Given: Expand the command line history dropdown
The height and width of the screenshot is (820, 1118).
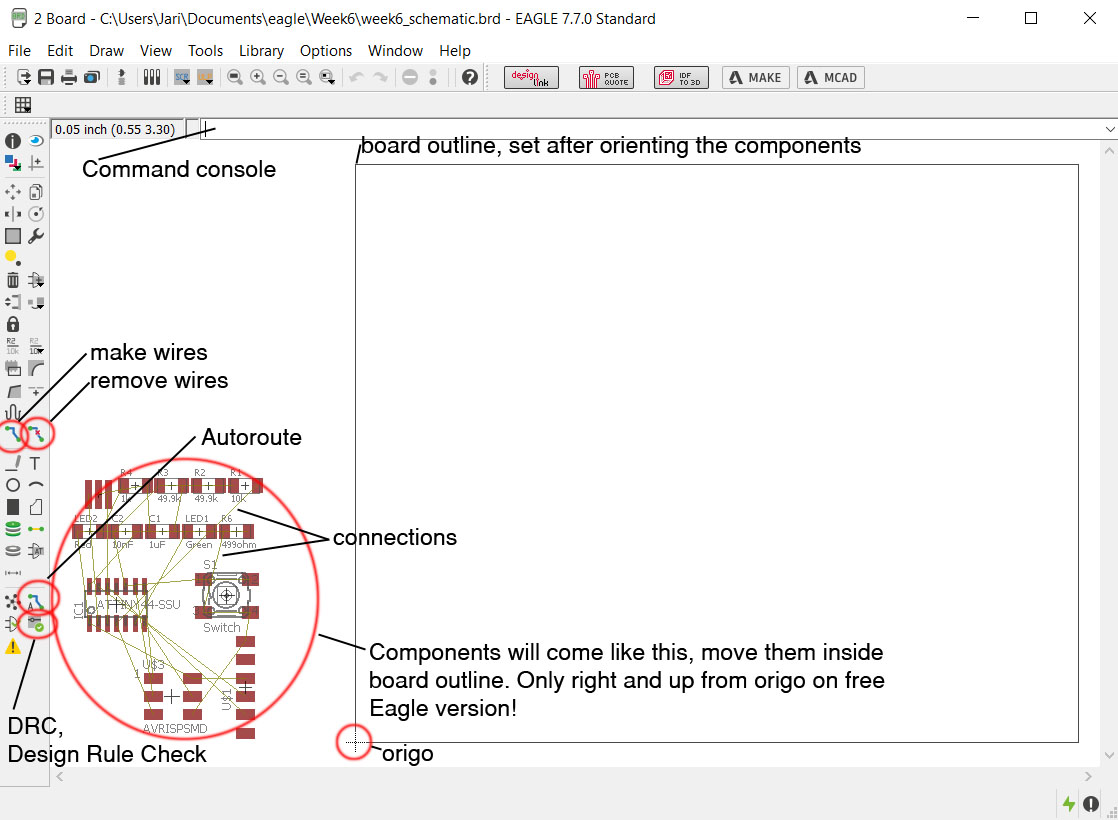Looking at the screenshot, I should (1109, 129).
